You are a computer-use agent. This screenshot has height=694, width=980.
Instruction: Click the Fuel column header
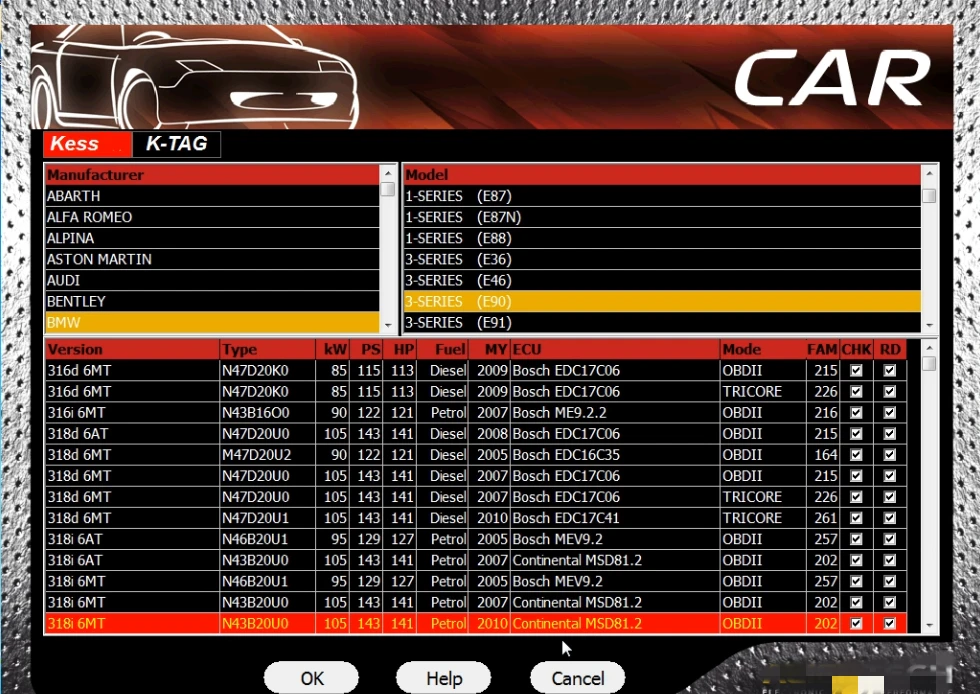[442, 349]
